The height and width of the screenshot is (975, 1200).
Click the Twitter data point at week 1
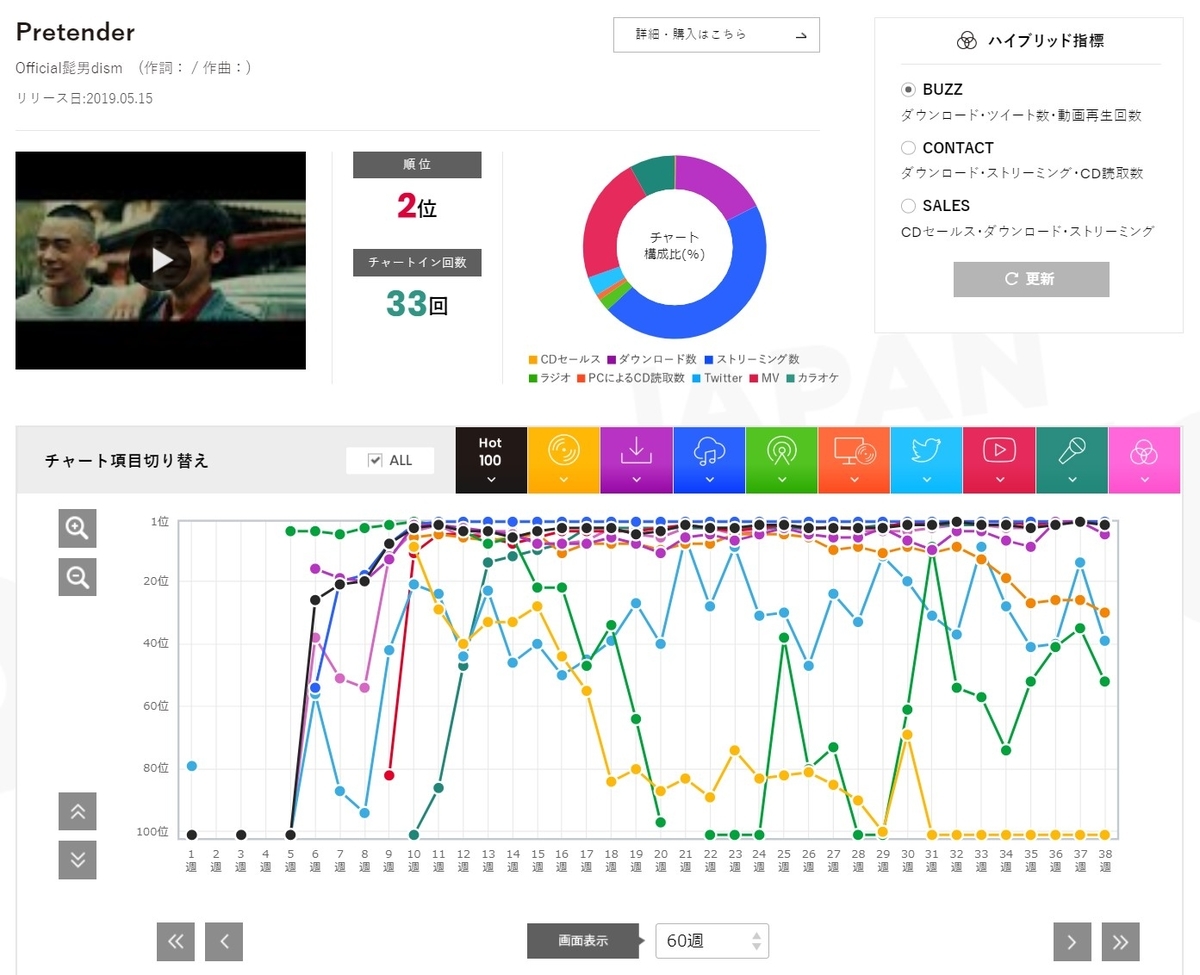[x=191, y=766]
